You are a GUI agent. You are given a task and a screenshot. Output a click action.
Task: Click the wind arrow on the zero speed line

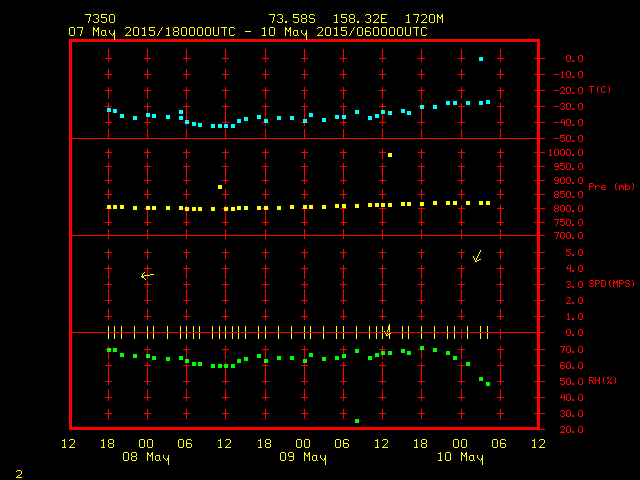click(387, 331)
